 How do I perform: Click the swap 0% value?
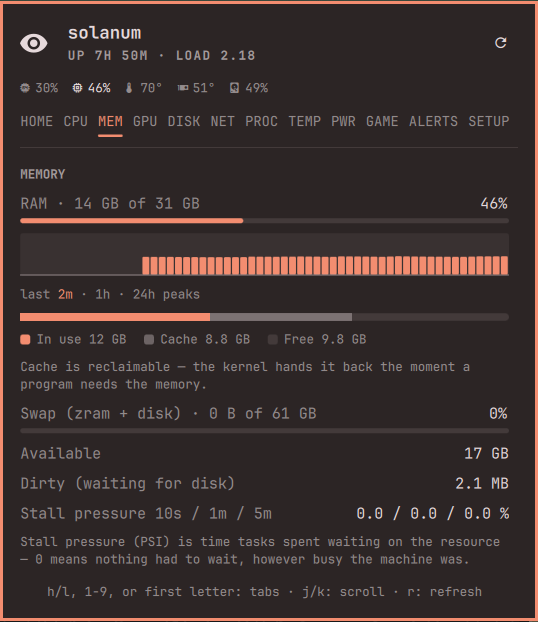click(498, 414)
